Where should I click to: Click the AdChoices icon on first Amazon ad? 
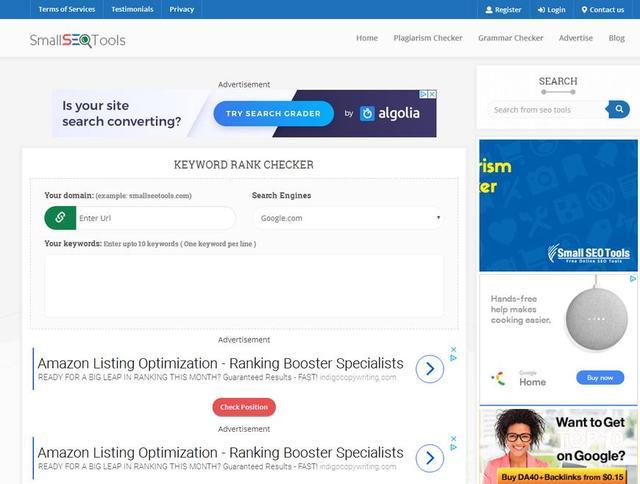(453, 358)
